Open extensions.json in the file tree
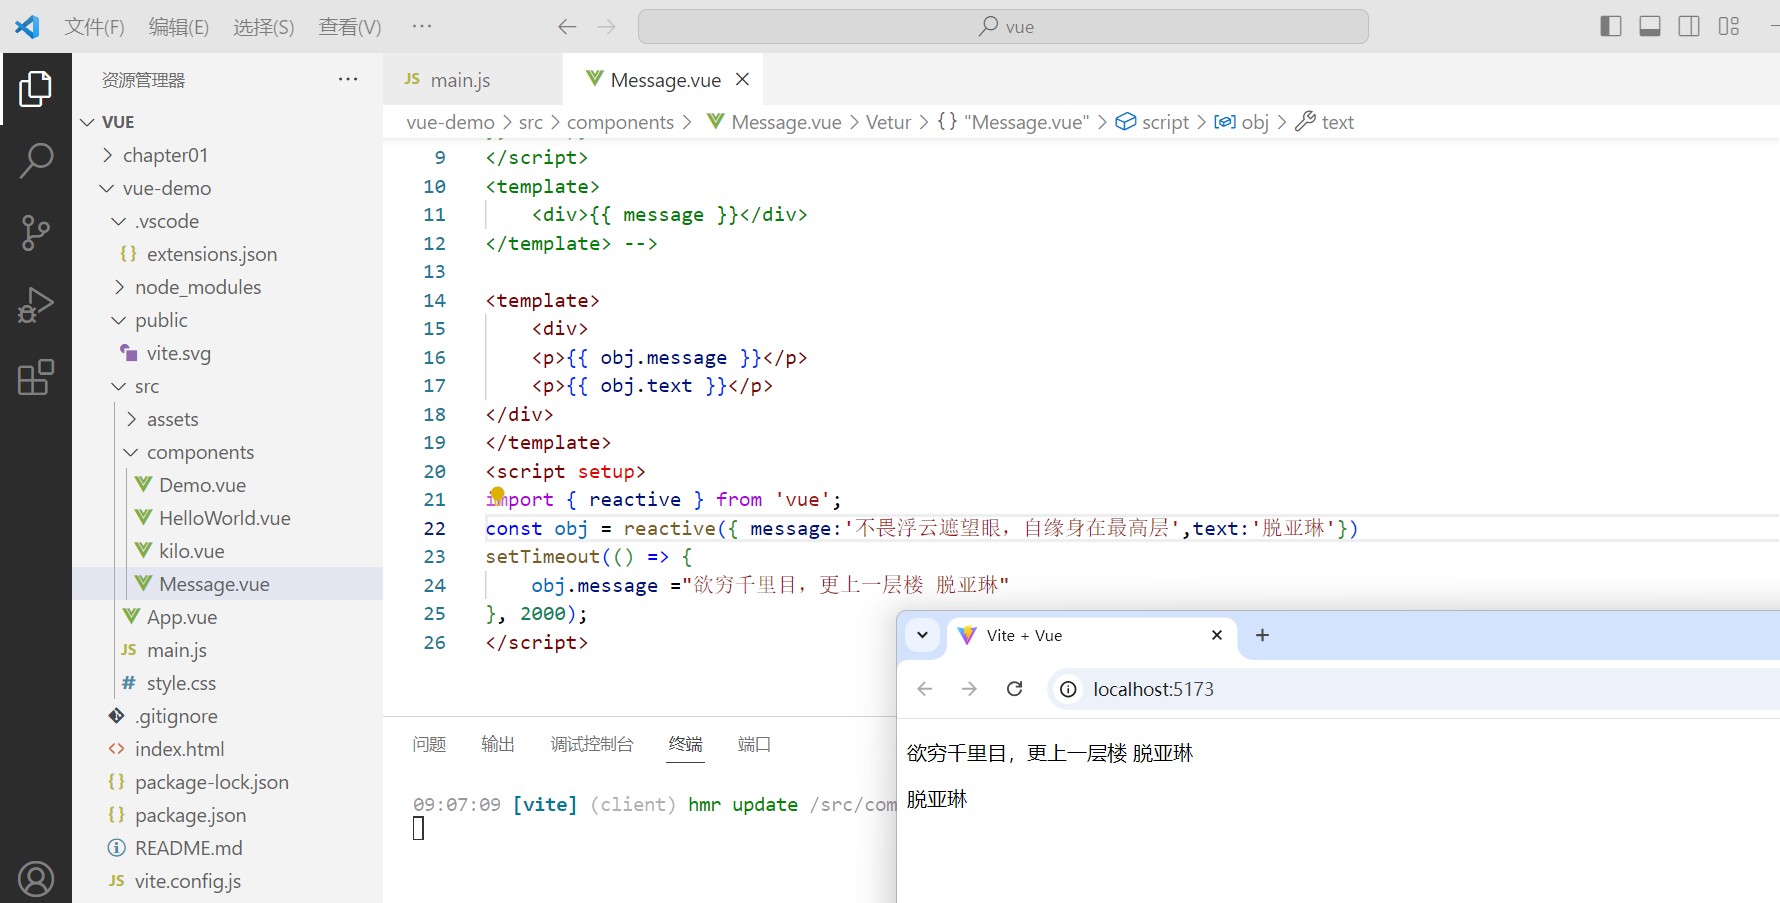Screen dimensions: 1780x903 227,254
